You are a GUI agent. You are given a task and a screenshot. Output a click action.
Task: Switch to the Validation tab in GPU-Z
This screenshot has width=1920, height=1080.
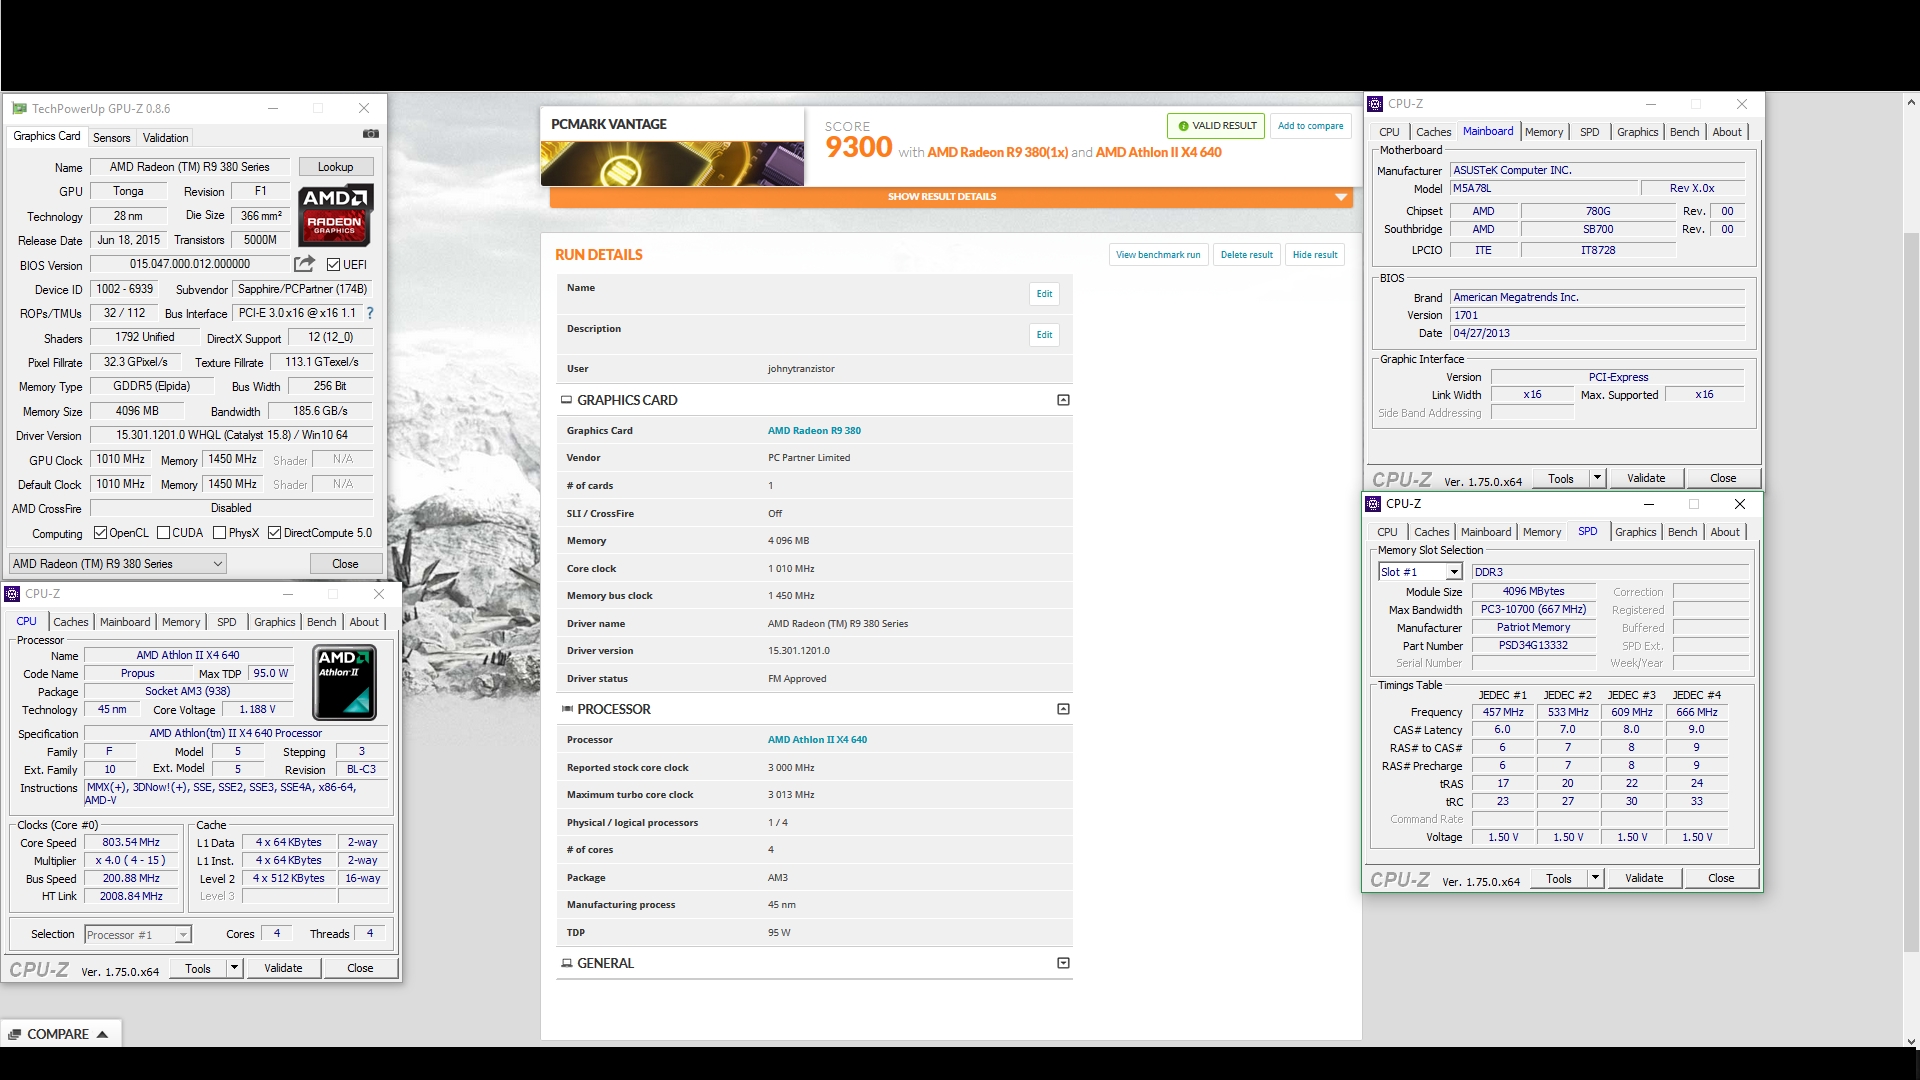point(165,138)
